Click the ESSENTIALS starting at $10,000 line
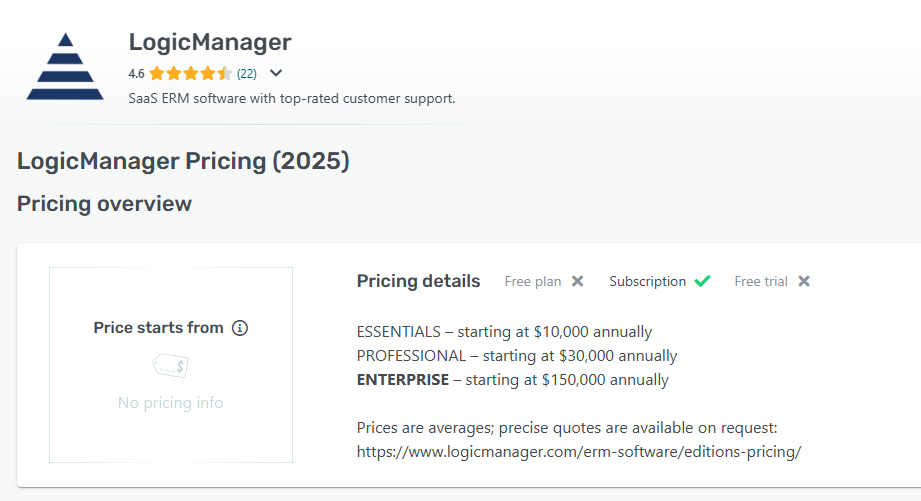The image size is (921, 501). tap(505, 332)
